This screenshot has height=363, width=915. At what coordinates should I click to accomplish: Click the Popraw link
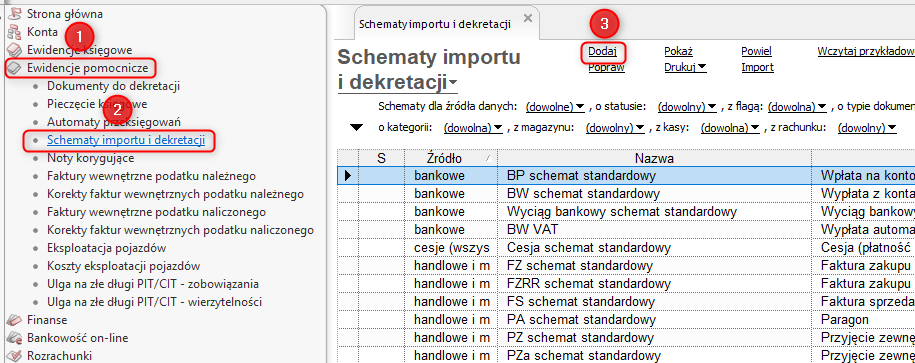pos(606,67)
